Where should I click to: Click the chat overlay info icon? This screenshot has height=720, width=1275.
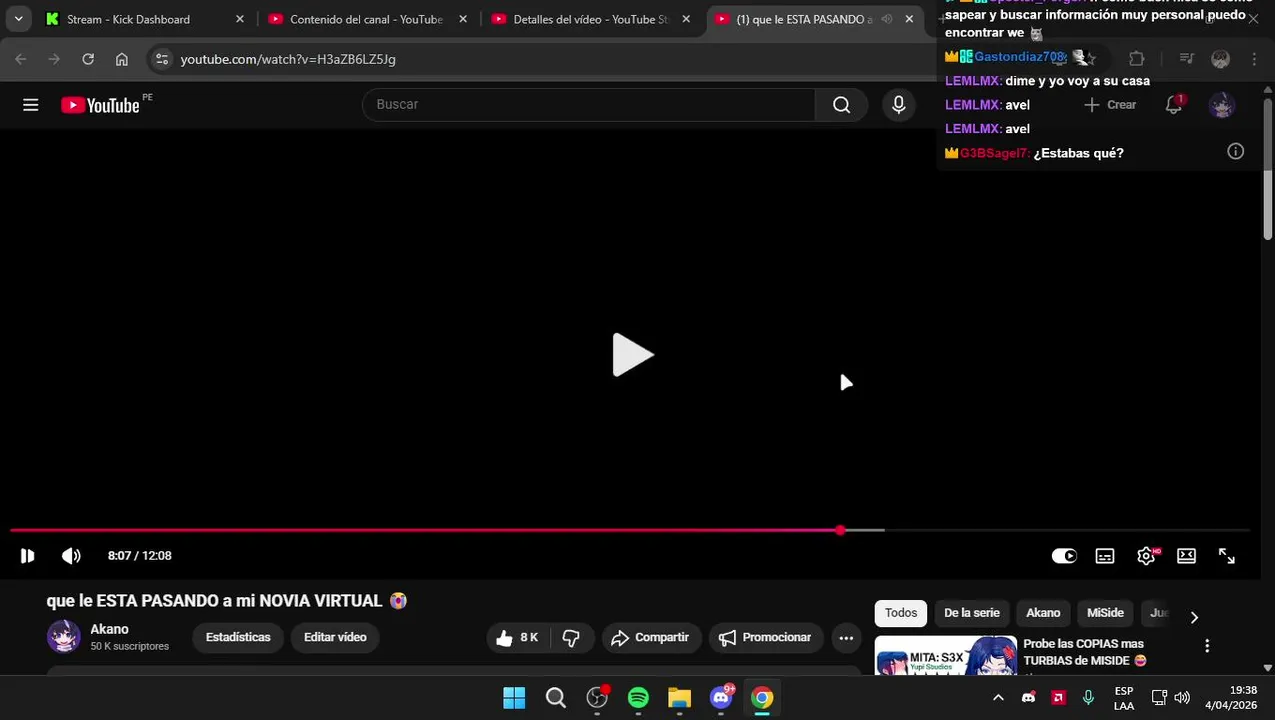tap(1236, 152)
